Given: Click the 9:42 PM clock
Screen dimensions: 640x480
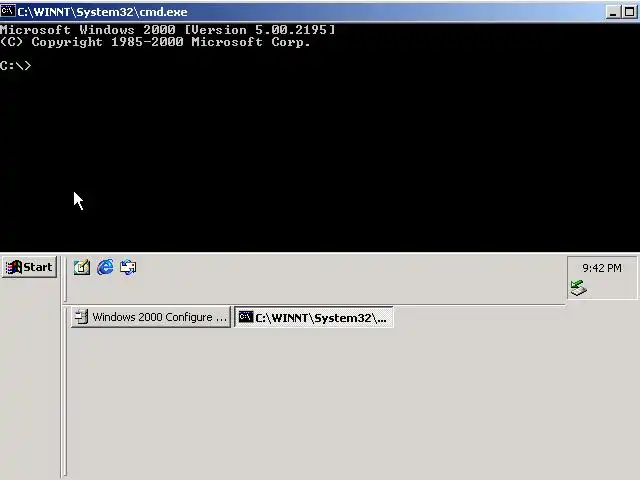Looking at the screenshot, I should [x=602, y=268].
